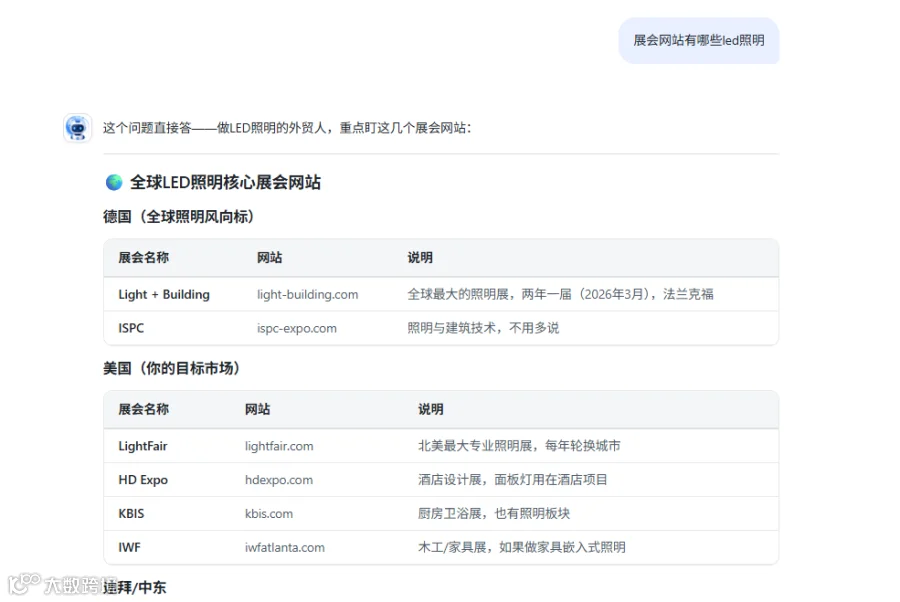
Task: Click the Light + Building table cell
Action: click(164, 294)
